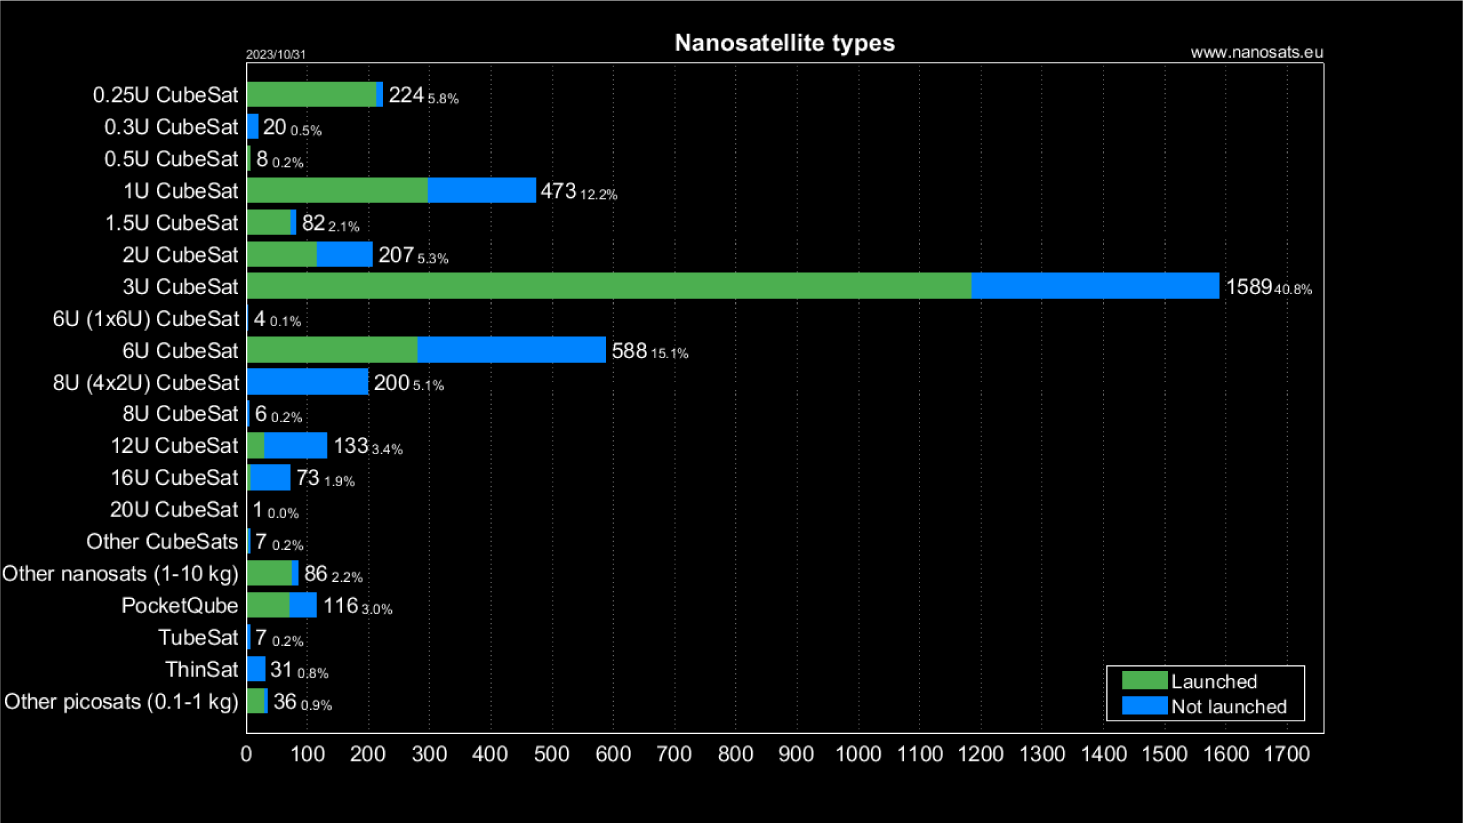Select the 16U CubeSat blue bar
The height and width of the screenshot is (823, 1463).
pyautogui.click(x=270, y=478)
